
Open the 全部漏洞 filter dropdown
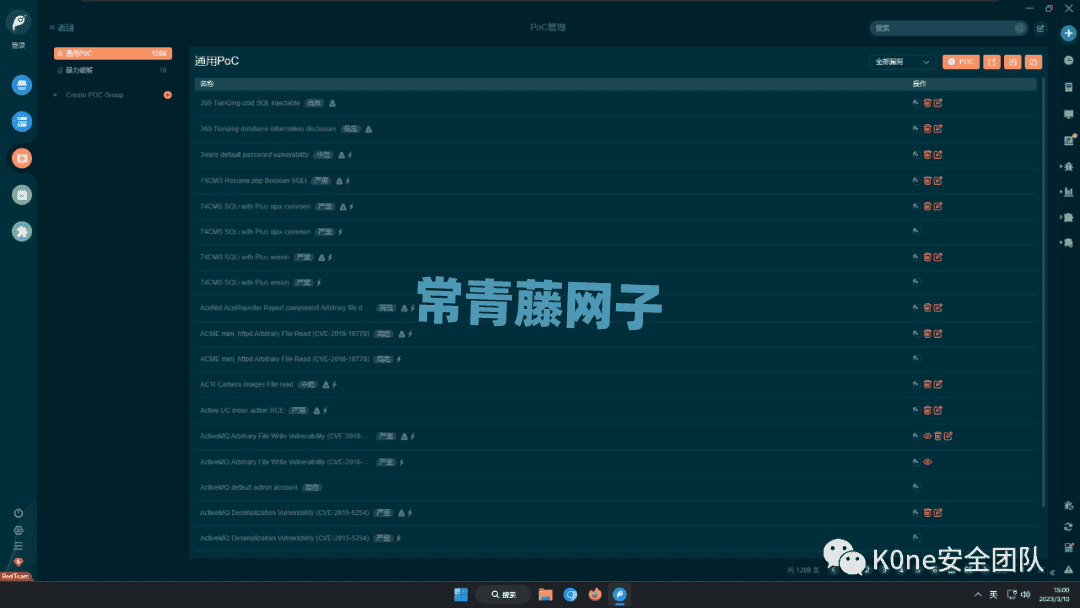[x=902, y=62]
